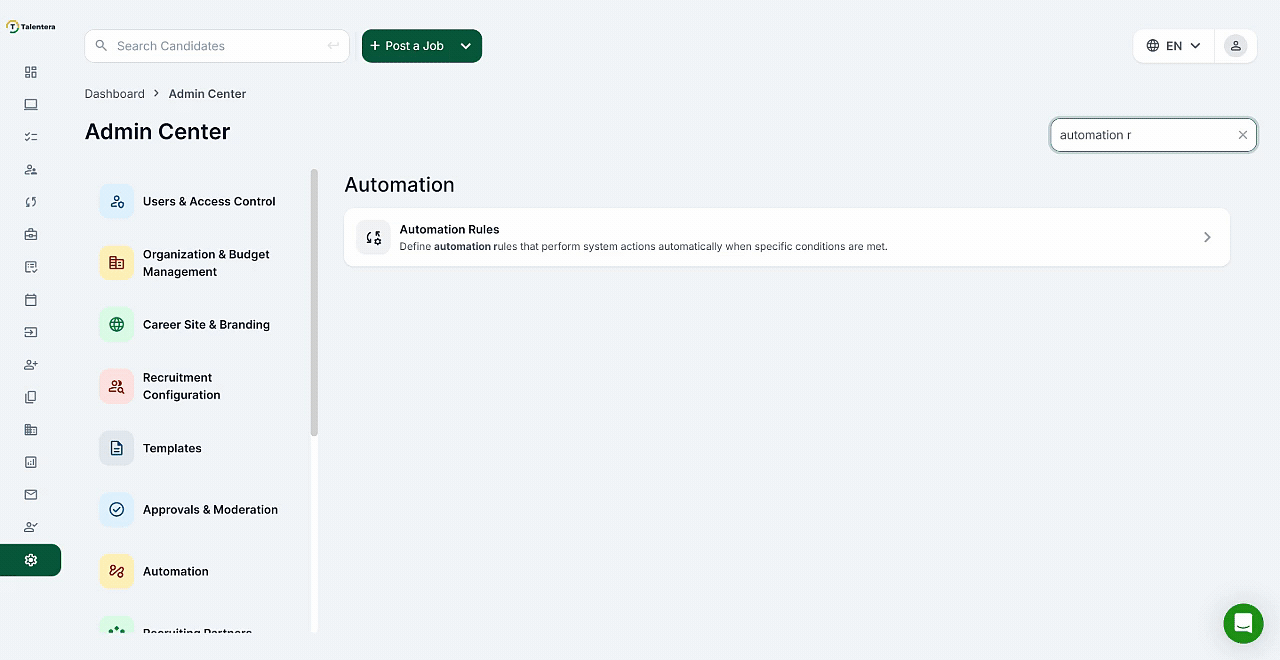The image size is (1280, 660).
Task: Click the calendar icon in left sidebar
Action: [x=31, y=300]
